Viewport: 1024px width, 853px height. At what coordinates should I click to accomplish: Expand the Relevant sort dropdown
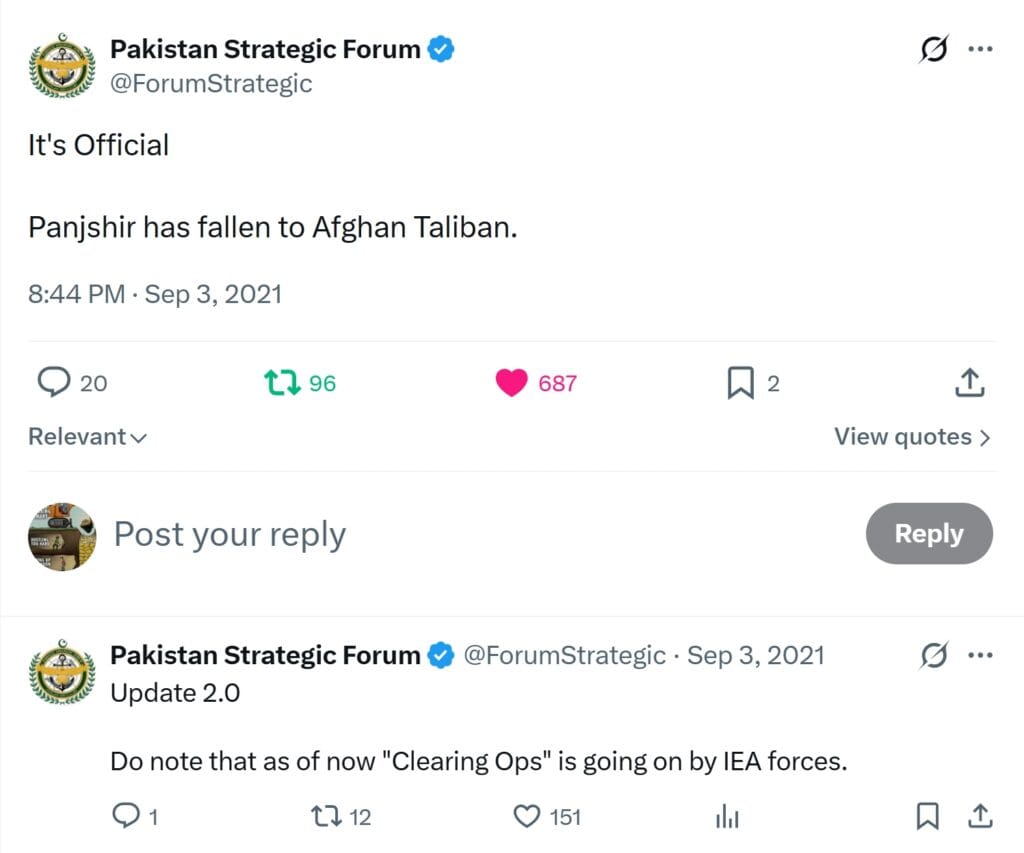(87, 437)
